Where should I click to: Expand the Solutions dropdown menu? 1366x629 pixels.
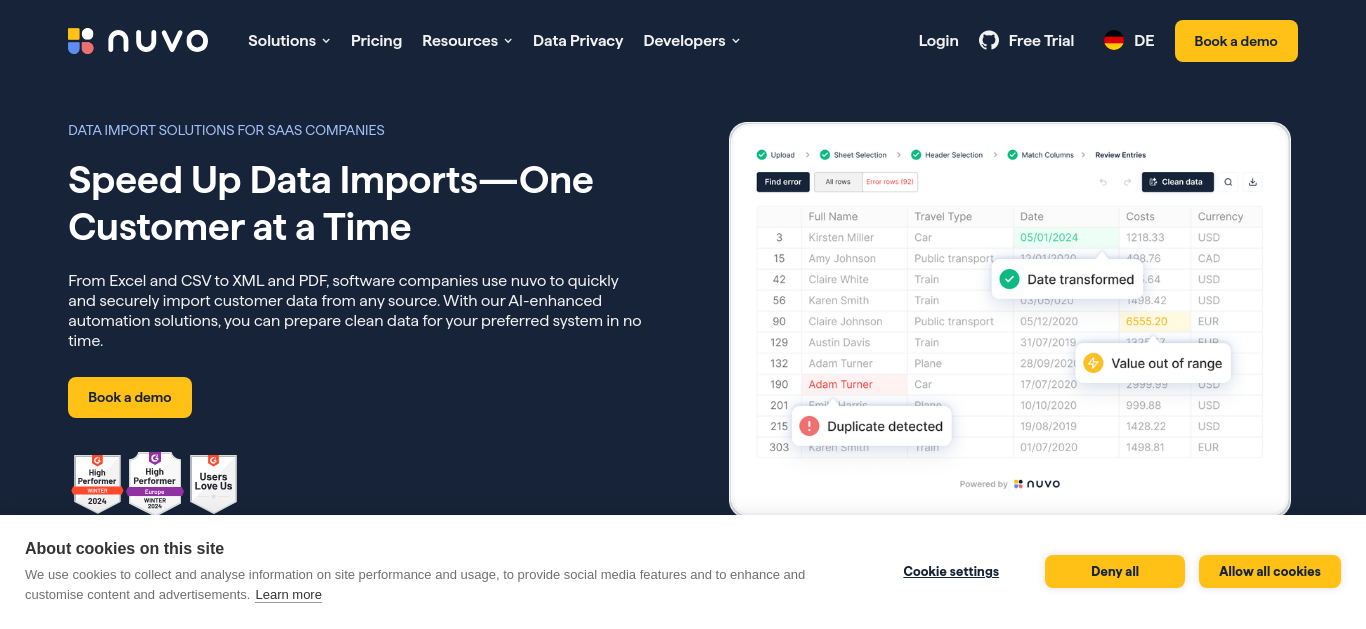[x=289, y=41]
